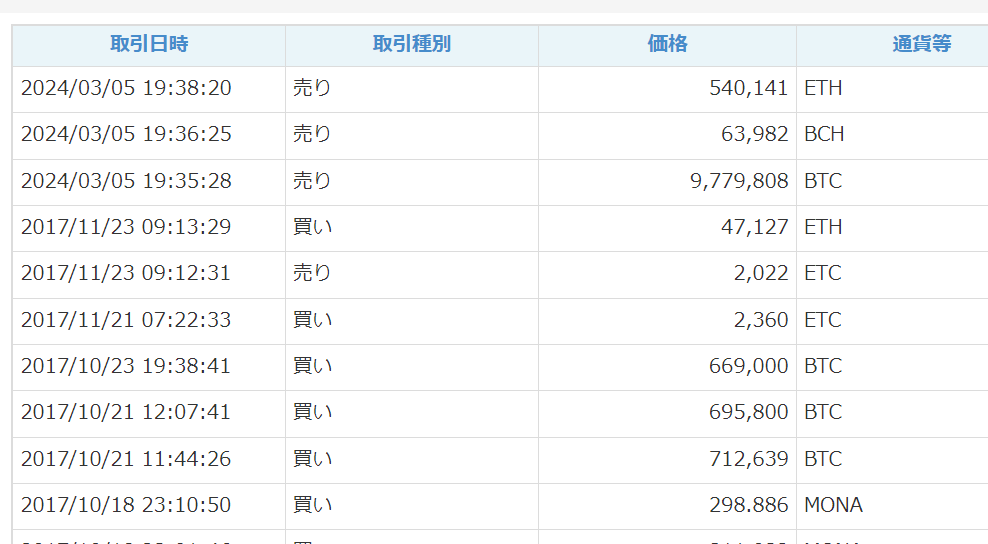Click price 712,639
The height and width of the screenshot is (544, 988).
749,458
